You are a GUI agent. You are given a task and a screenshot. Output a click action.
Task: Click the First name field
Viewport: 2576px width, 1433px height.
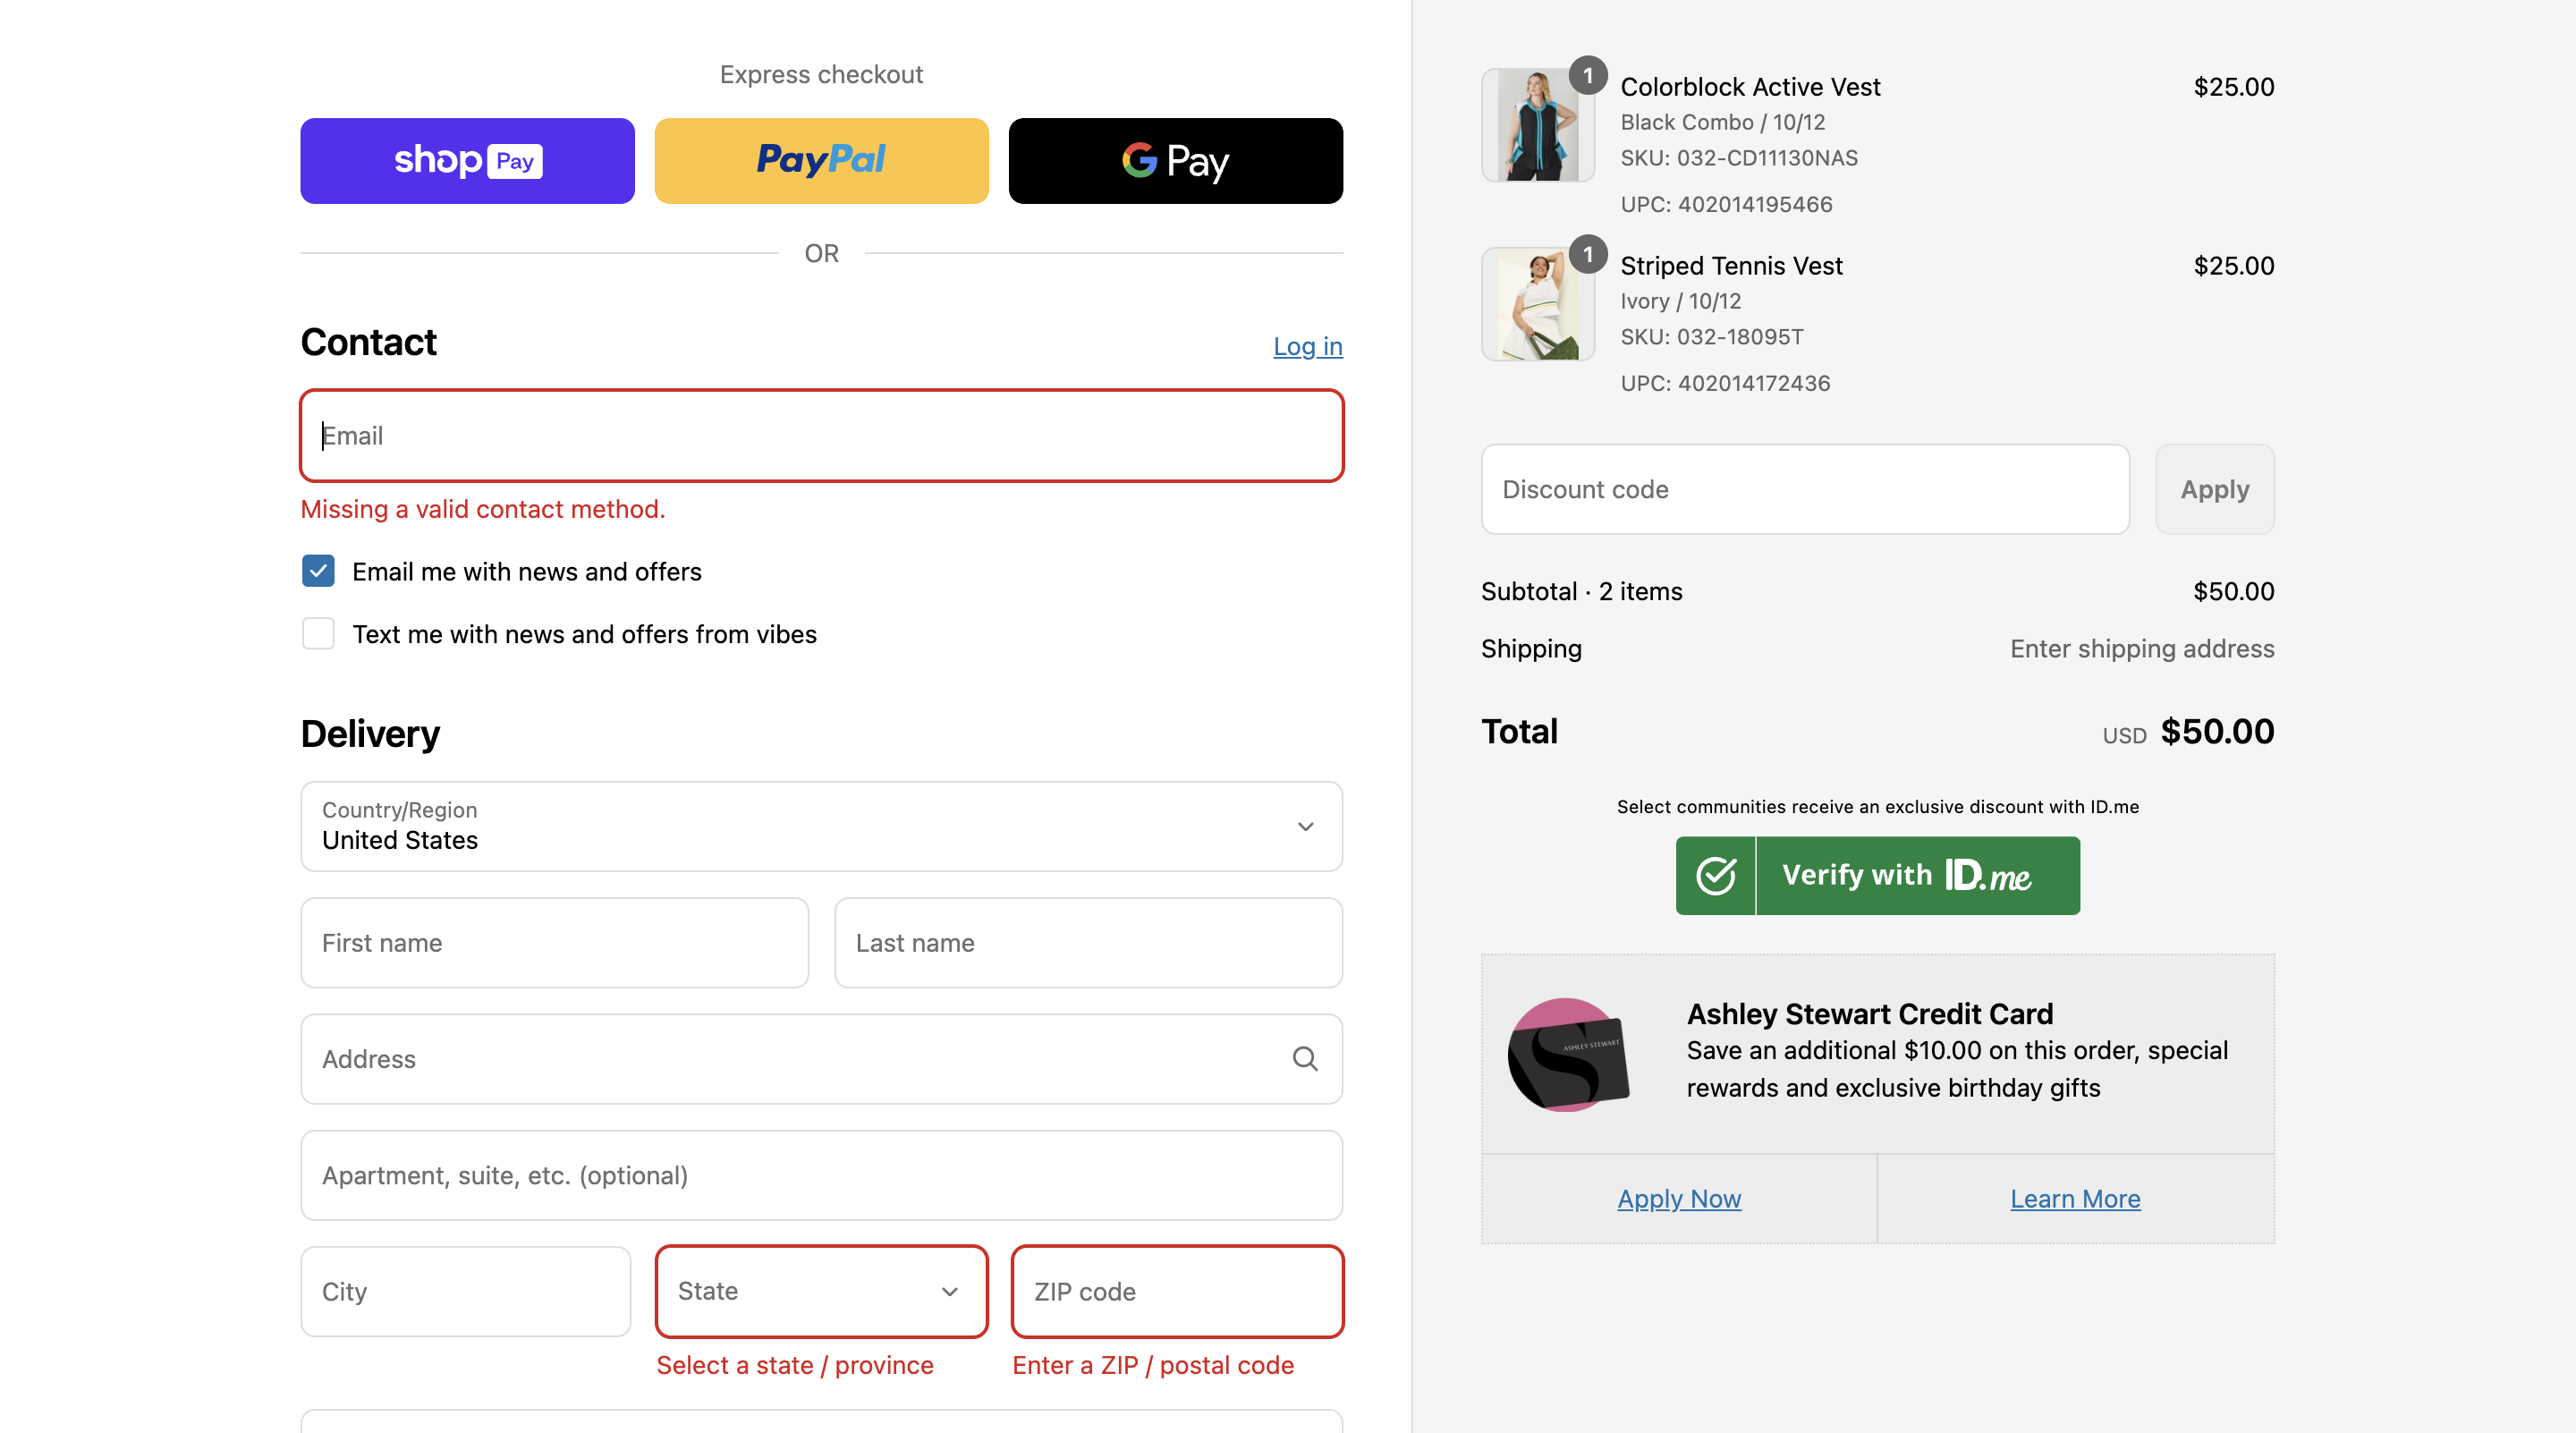tap(554, 943)
